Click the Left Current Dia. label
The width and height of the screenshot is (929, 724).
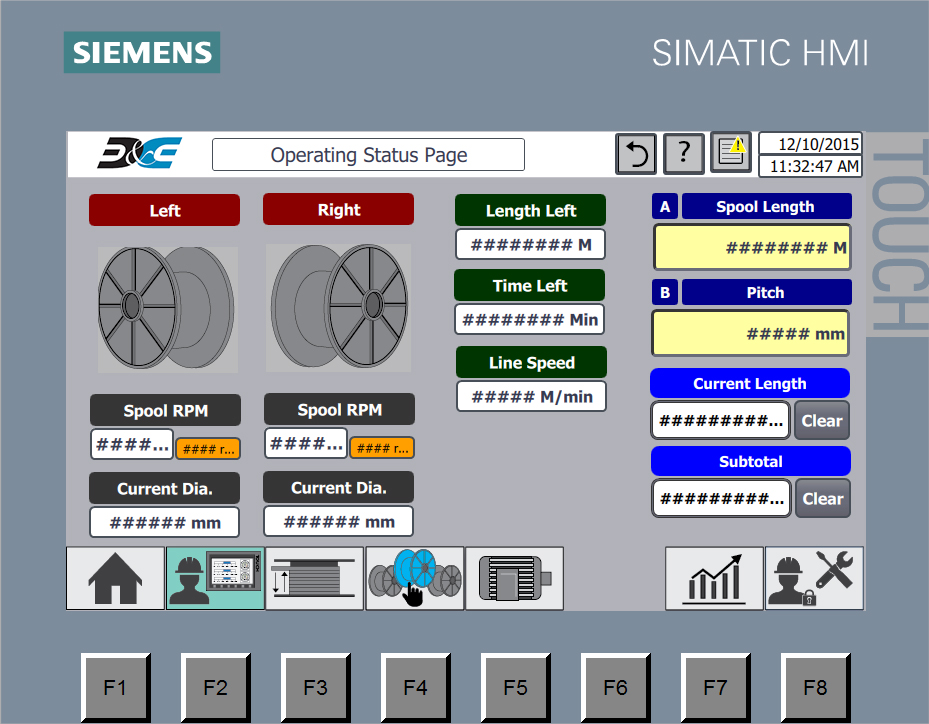tap(165, 488)
